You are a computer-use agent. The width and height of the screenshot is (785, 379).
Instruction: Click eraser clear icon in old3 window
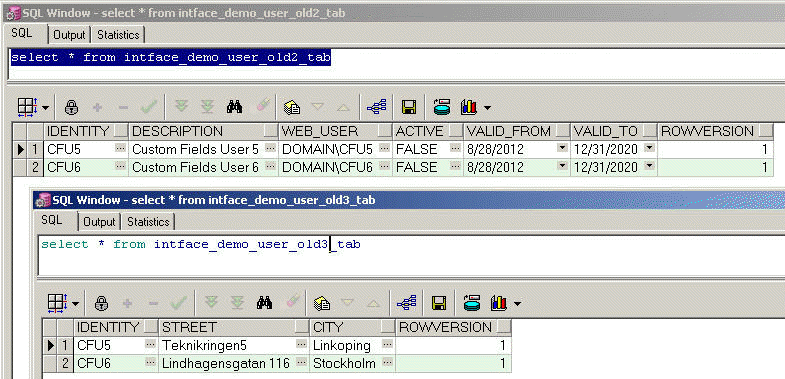point(293,302)
